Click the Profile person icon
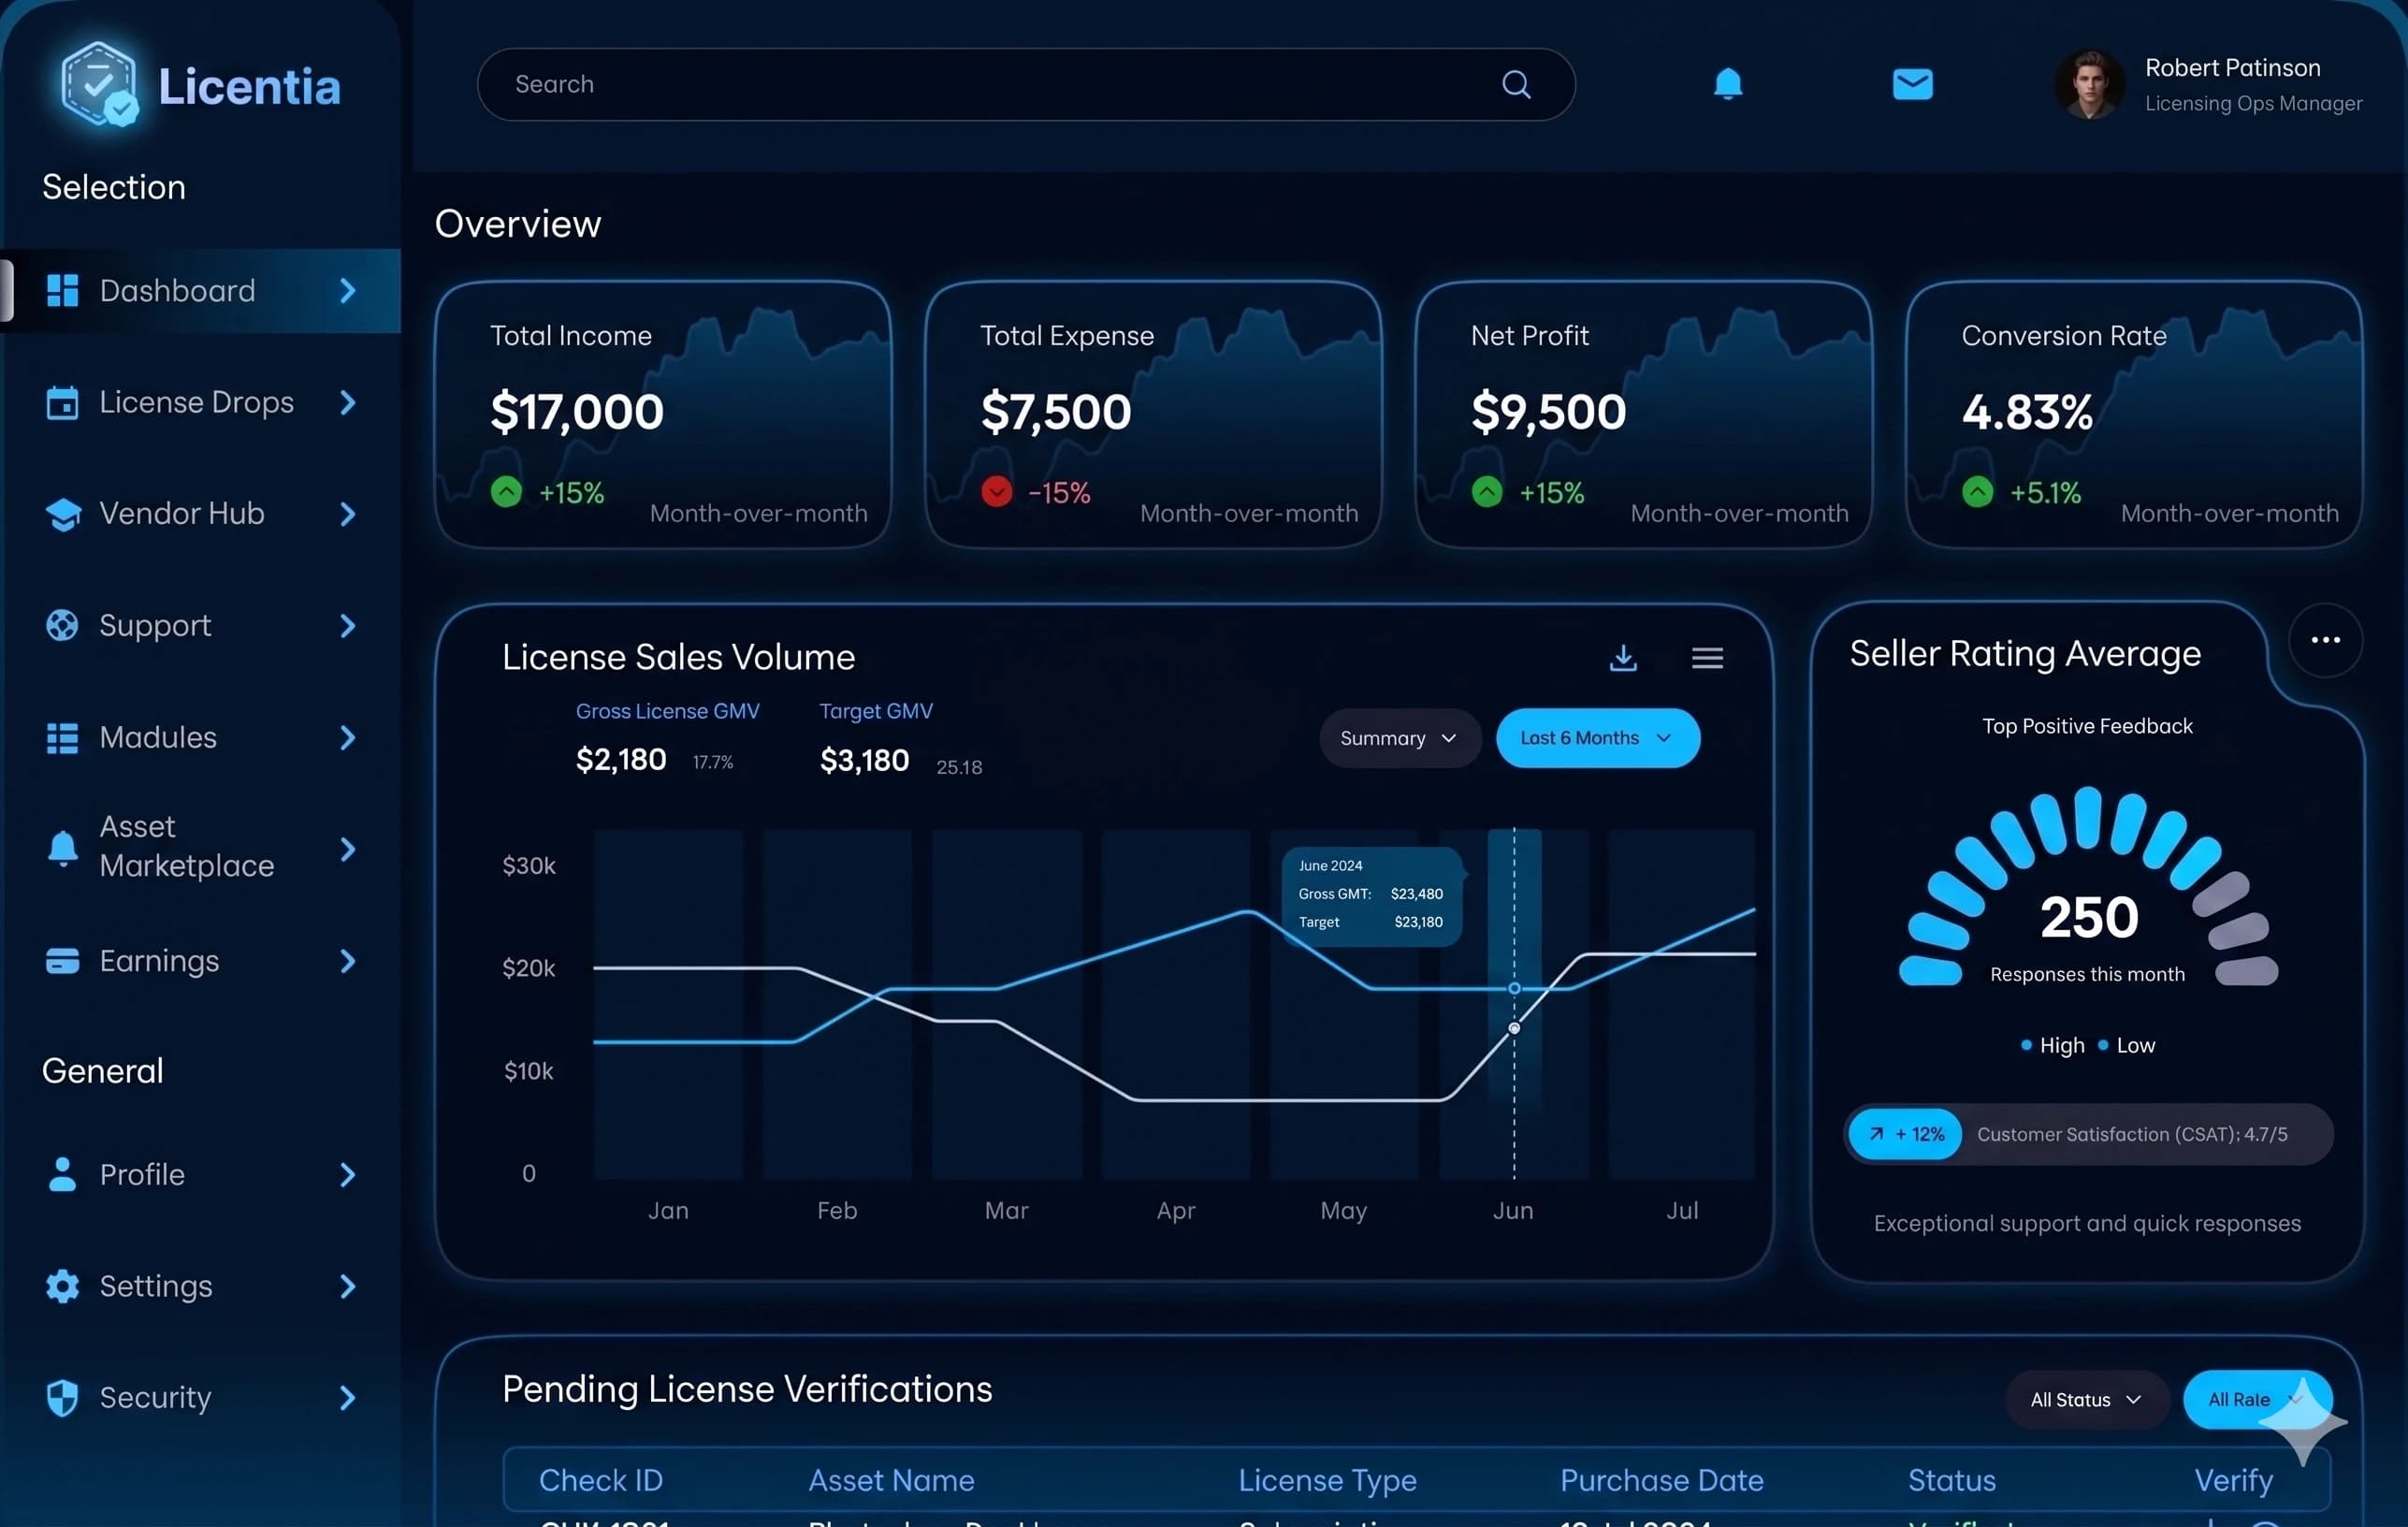Viewport: 2408px width, 1527px height. coord(62,1174)
